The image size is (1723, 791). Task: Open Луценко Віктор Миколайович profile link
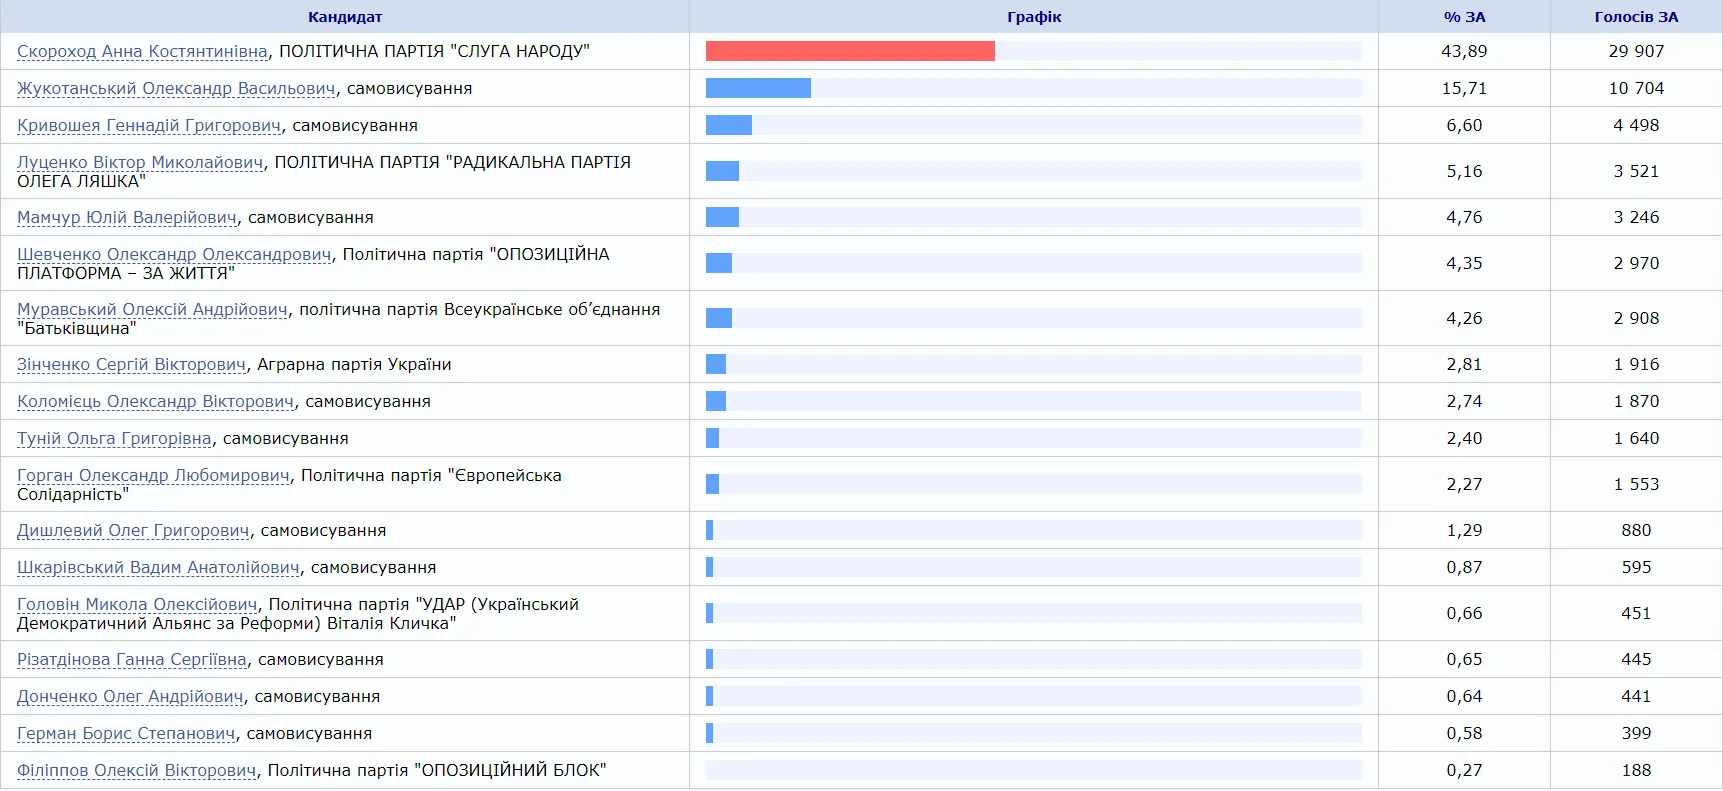click(x=140, y=163)
